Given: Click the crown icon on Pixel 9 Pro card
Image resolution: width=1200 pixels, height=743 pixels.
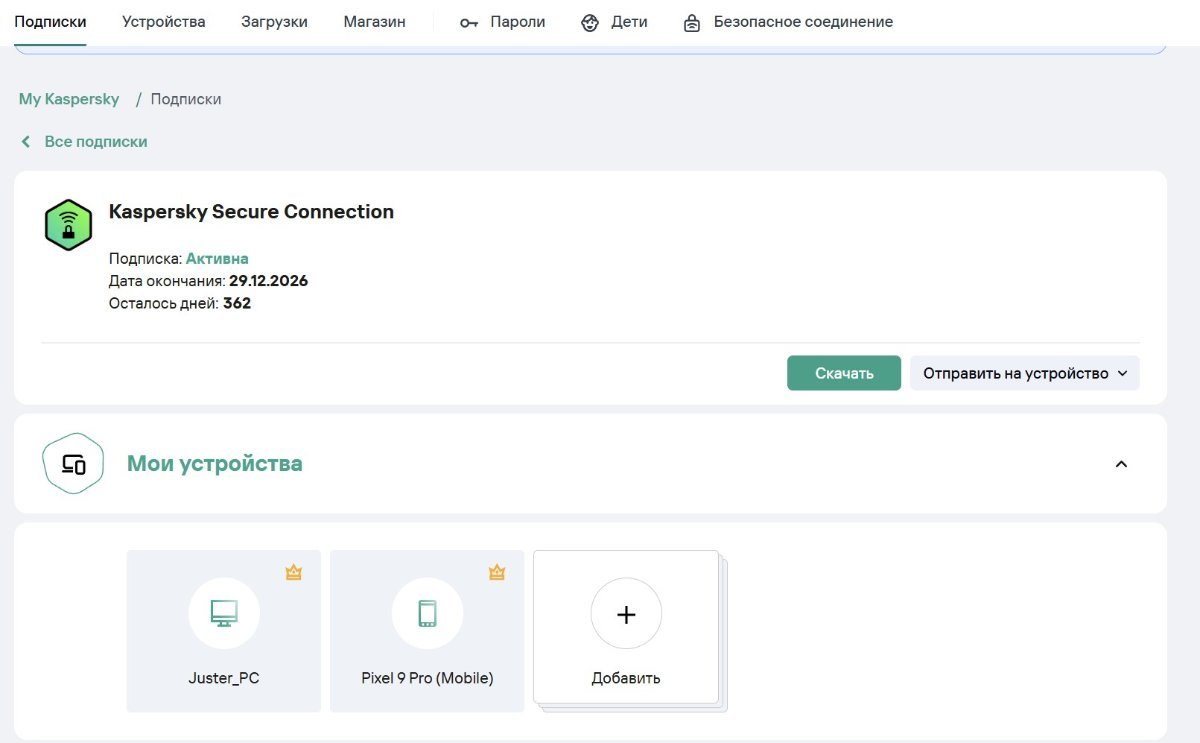Looking at the screenshot, I should tap(496, 573).
